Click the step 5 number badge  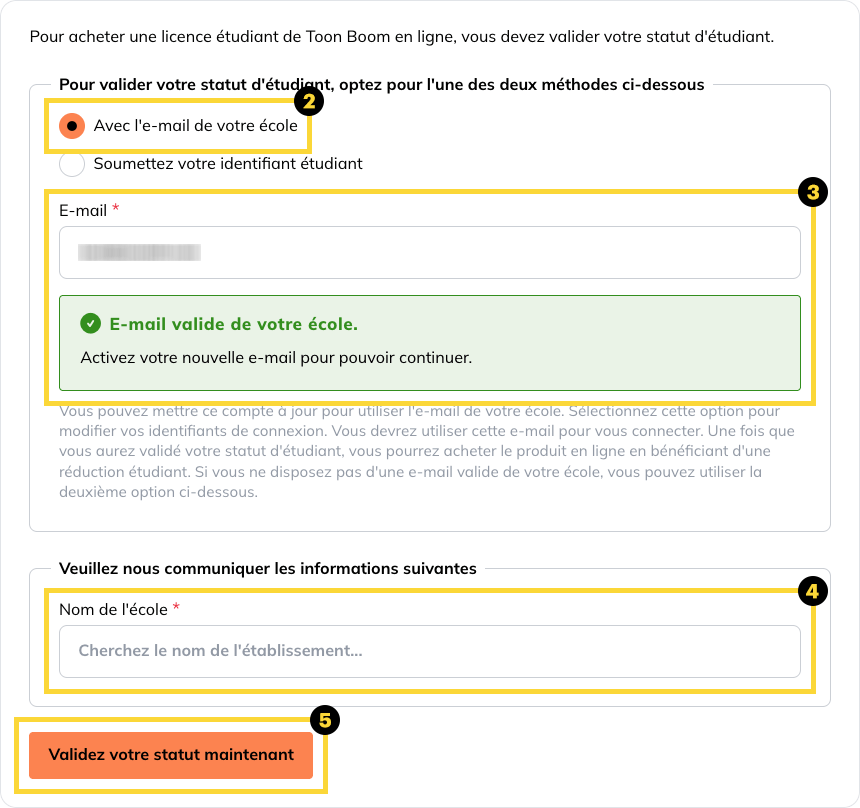324,719
